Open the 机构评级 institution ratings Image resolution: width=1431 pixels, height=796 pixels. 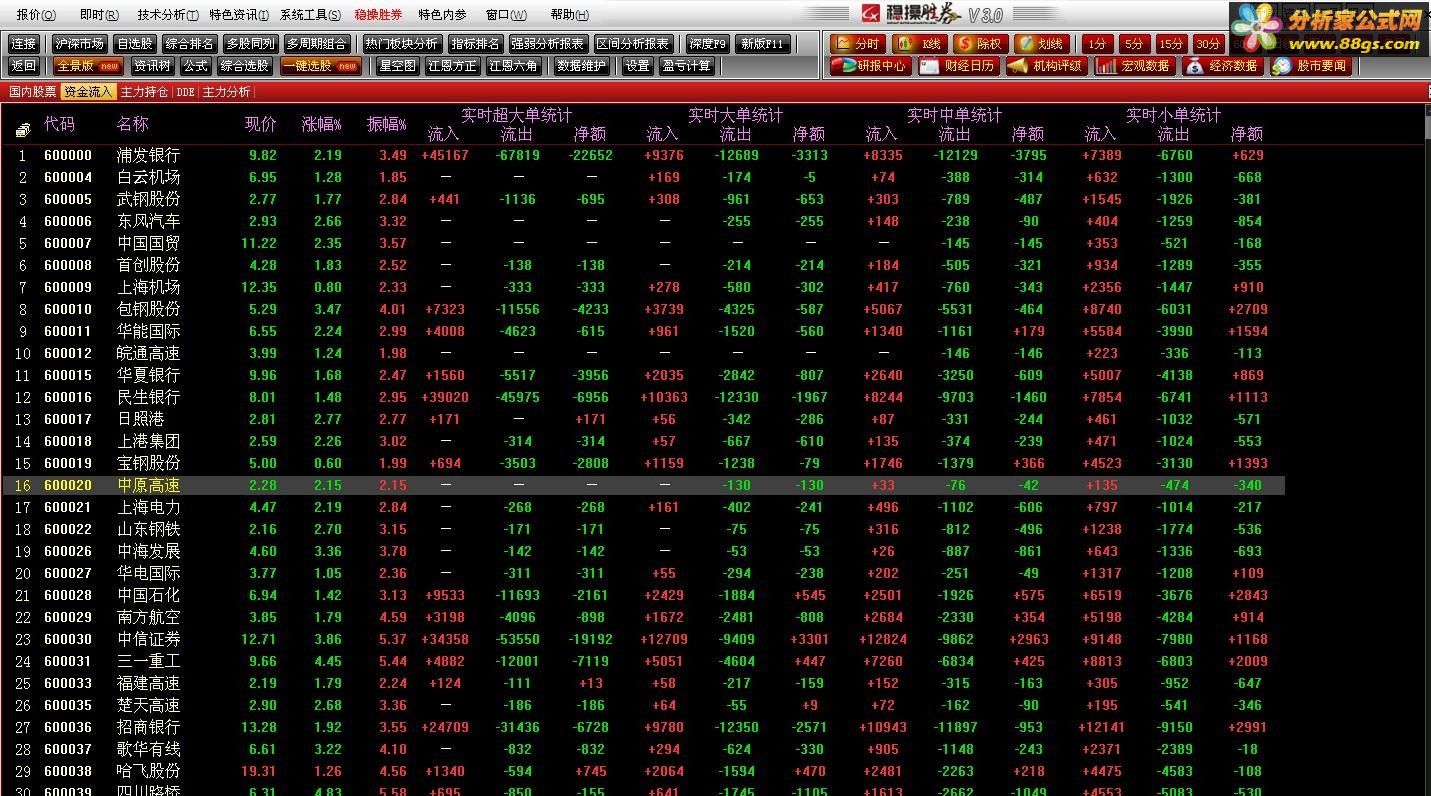point(1046,66)
